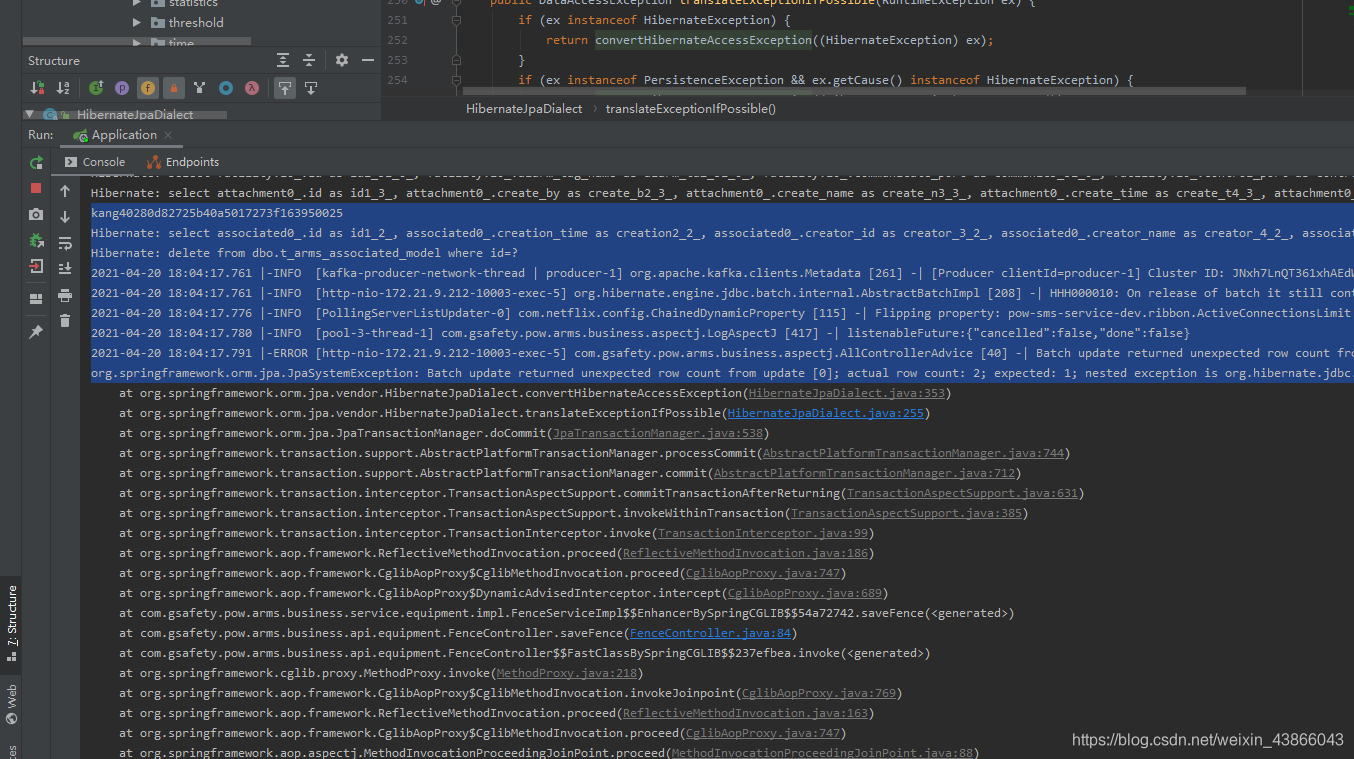The image size is (1354, 759).
Task: Click the Exit icon in Run sidebar
Action: point(36,266)
